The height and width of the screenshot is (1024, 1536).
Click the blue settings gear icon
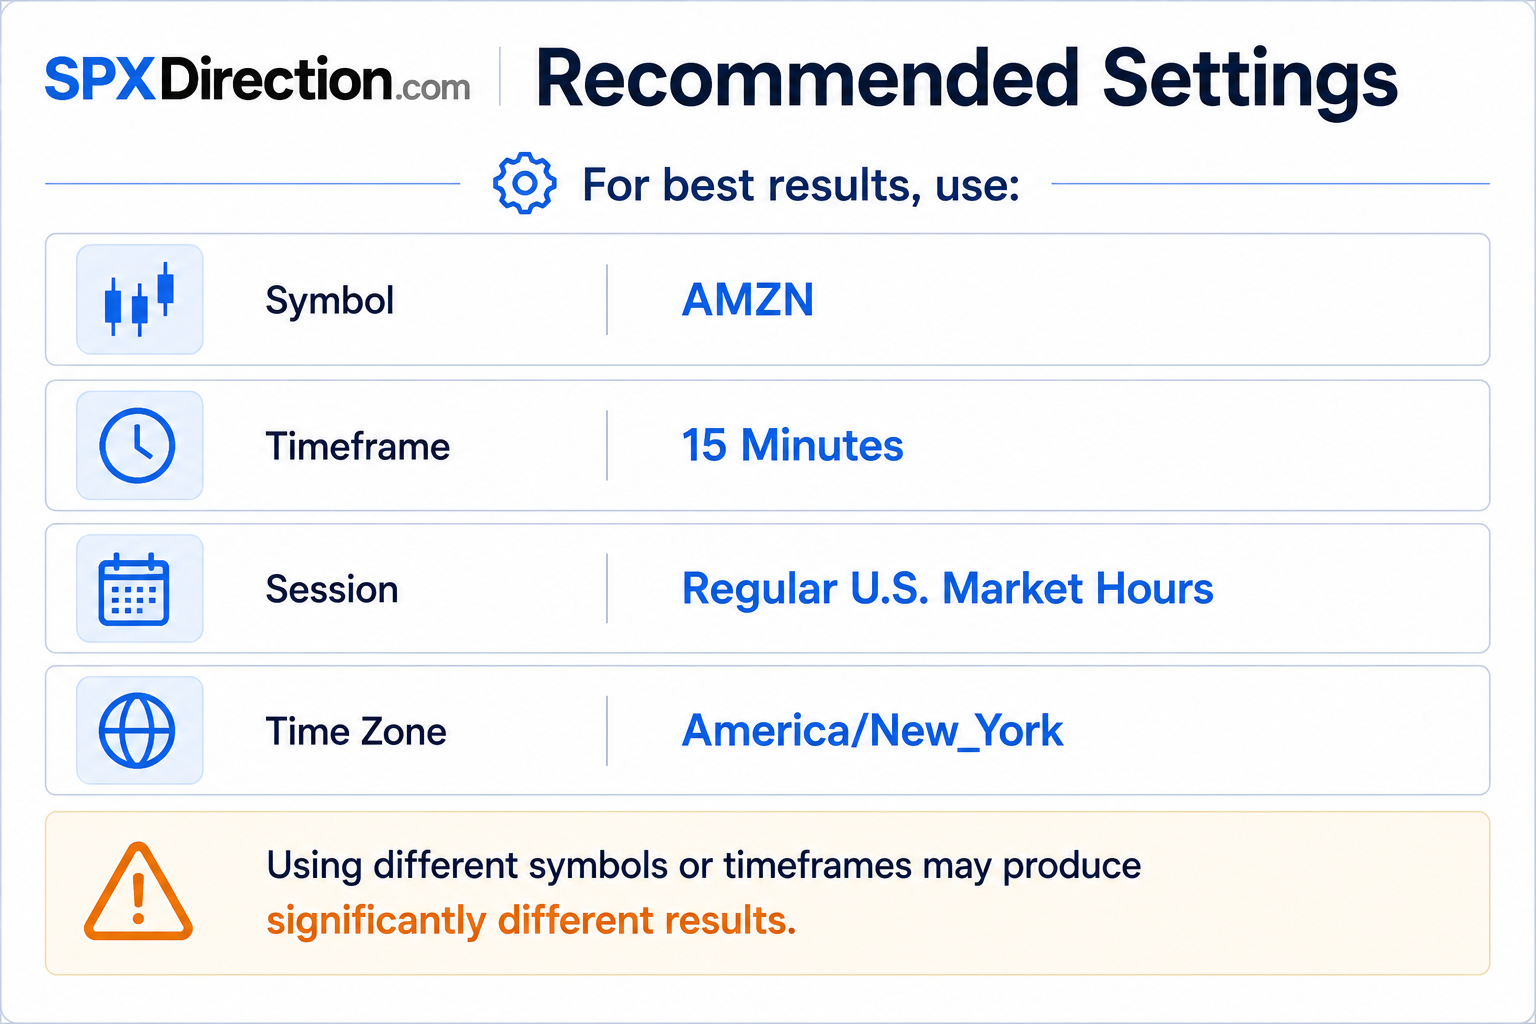tap(525, 184)
